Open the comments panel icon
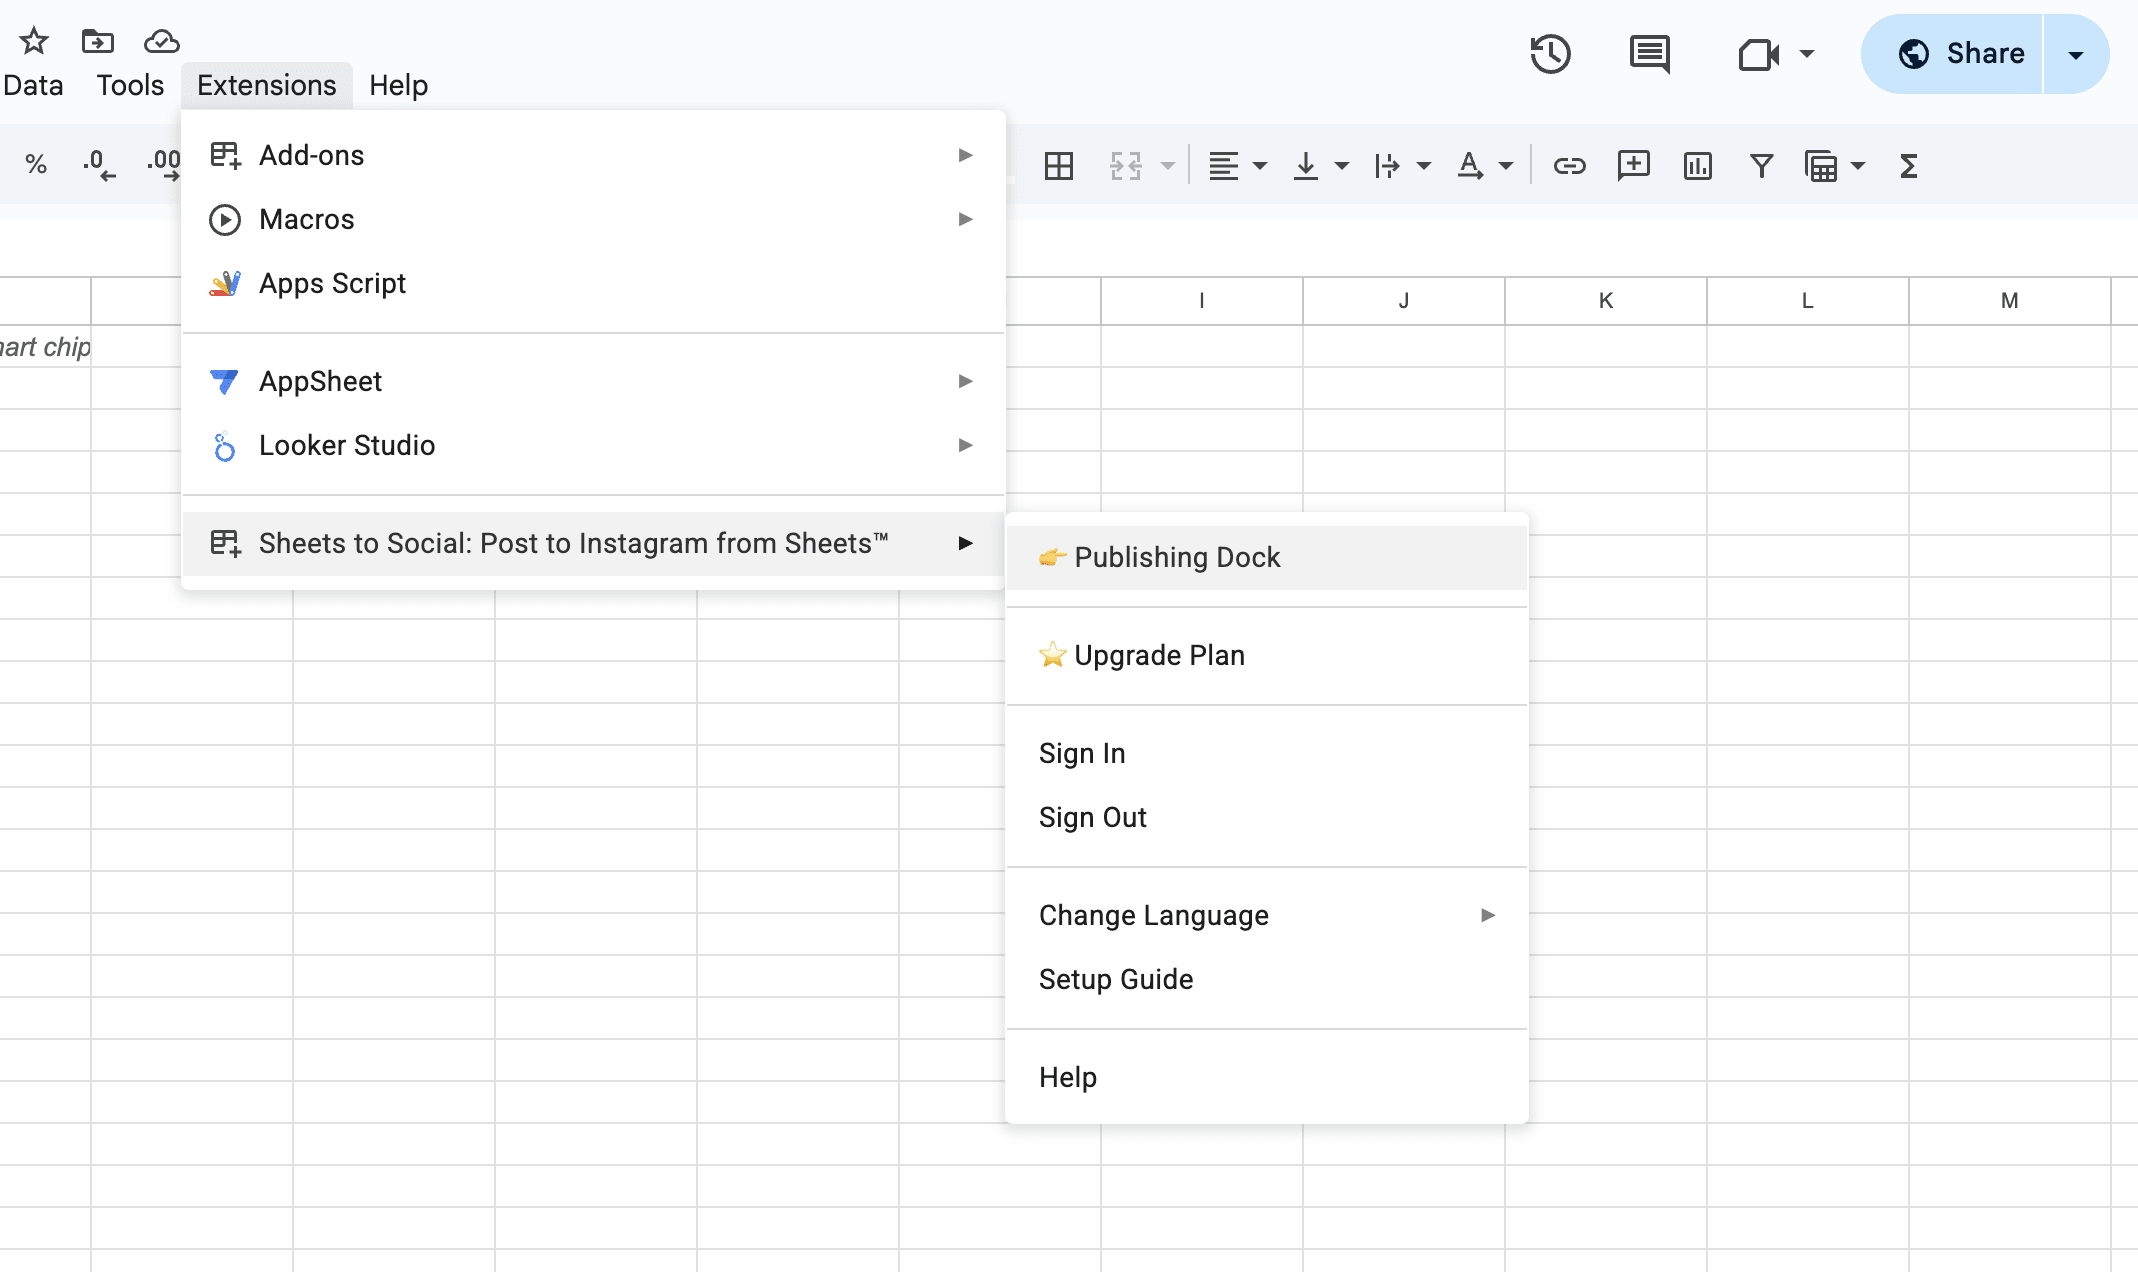 click(1649, 54)
